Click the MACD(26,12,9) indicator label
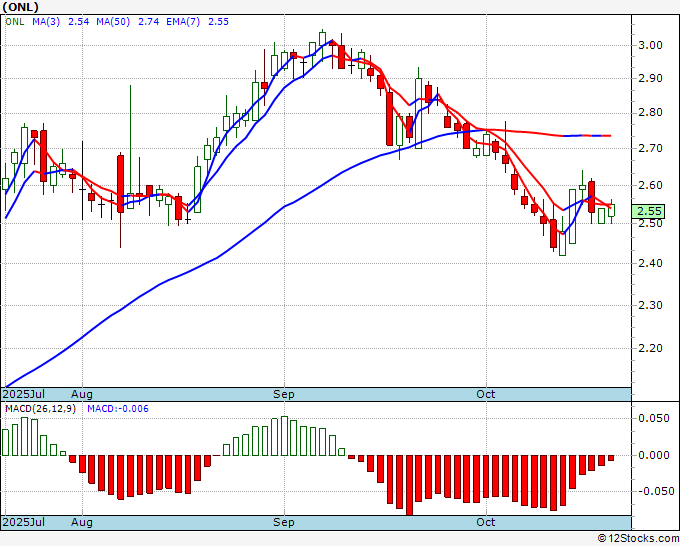The image size is (680, 546). (40, 409)
